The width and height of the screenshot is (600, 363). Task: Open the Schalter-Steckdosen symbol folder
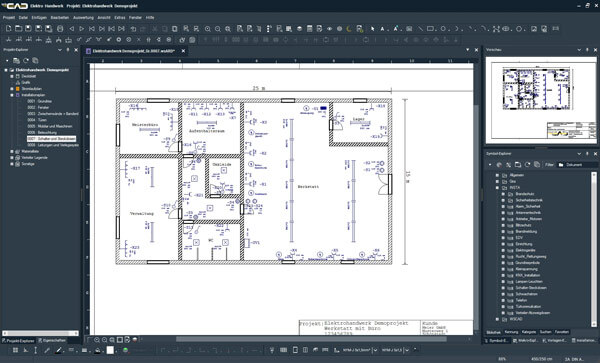(531, 288)
